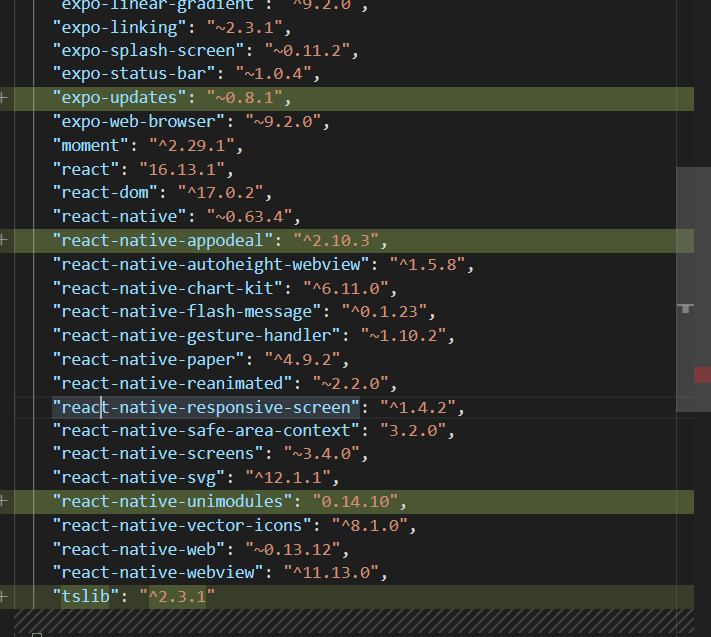The height and width of the screenshot is (637, 711).
Task: Click the "react-native-reanimated" key
Action: [x=173, y=384]
